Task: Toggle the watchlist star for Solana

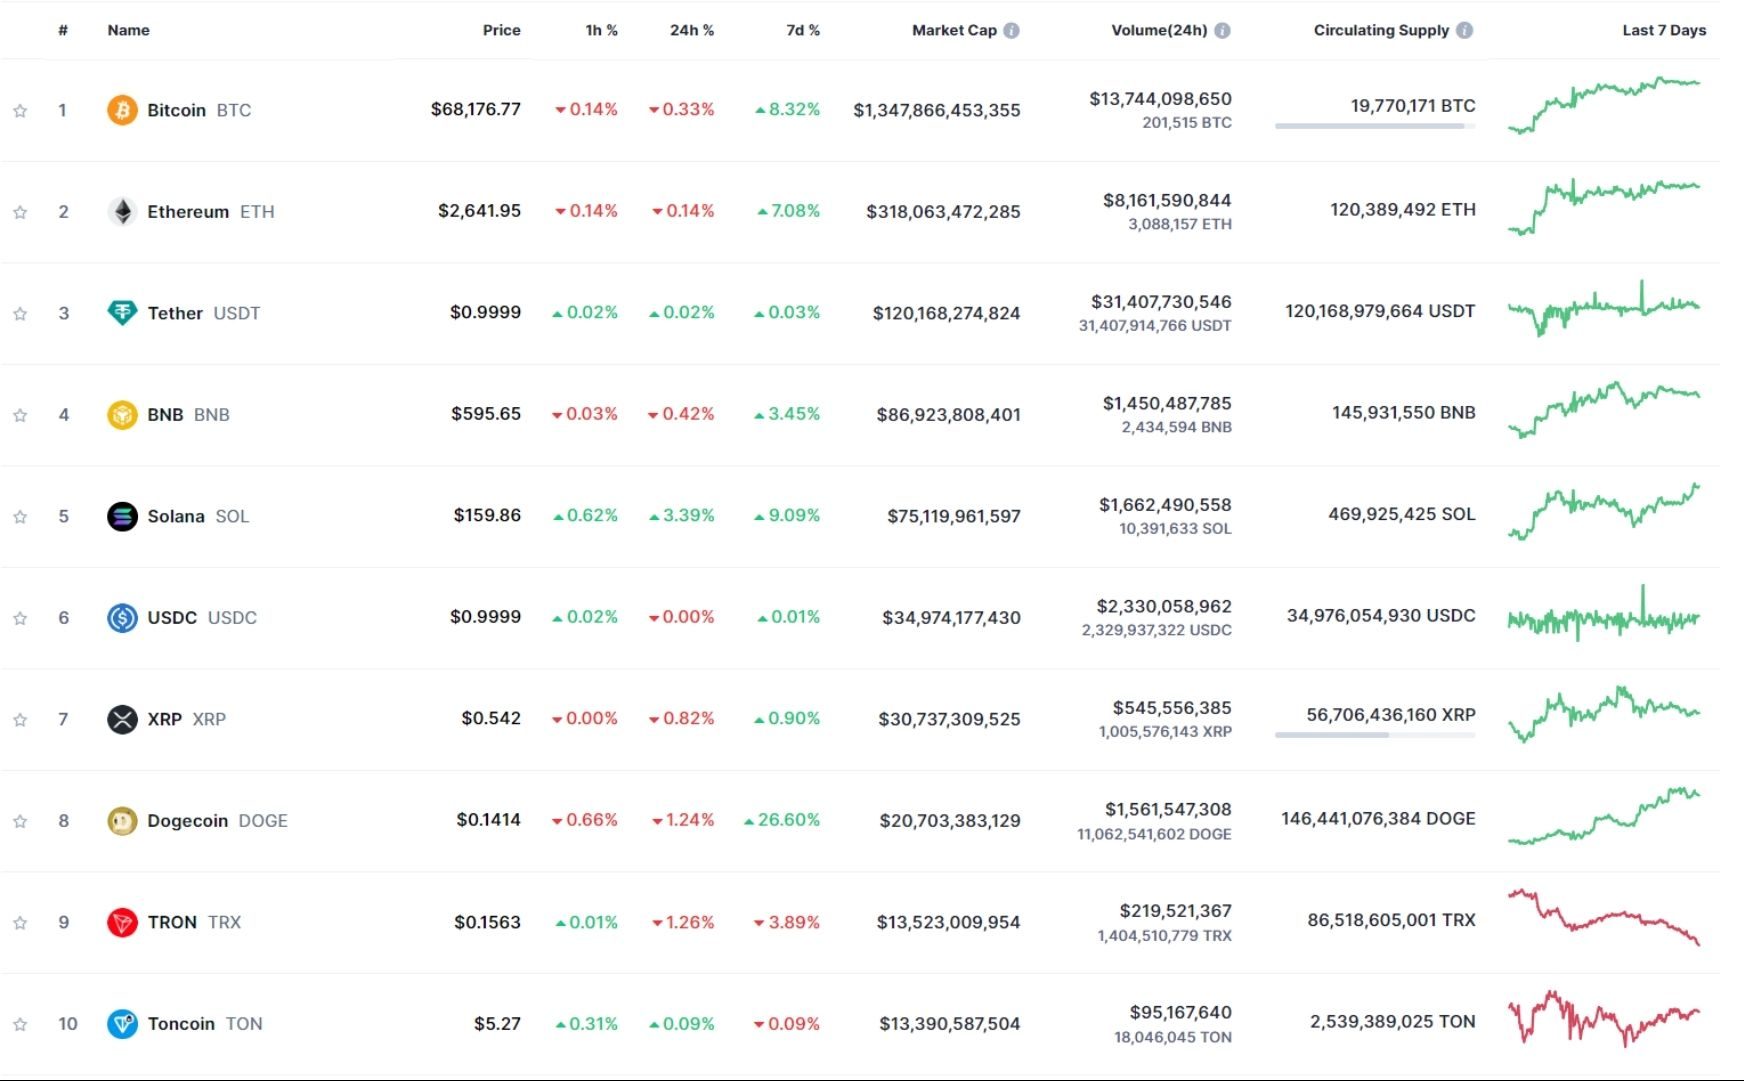Action: (x=19, y=515)
